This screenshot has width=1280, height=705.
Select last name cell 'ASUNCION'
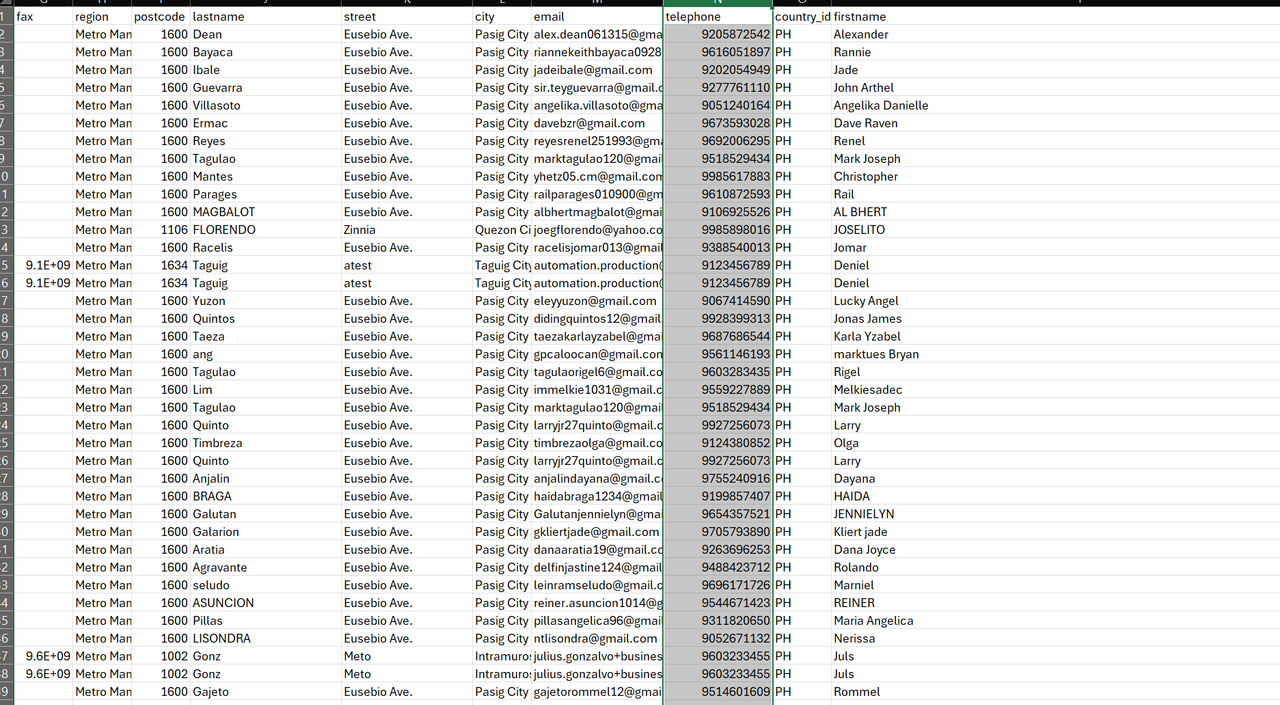pos(265,603)
